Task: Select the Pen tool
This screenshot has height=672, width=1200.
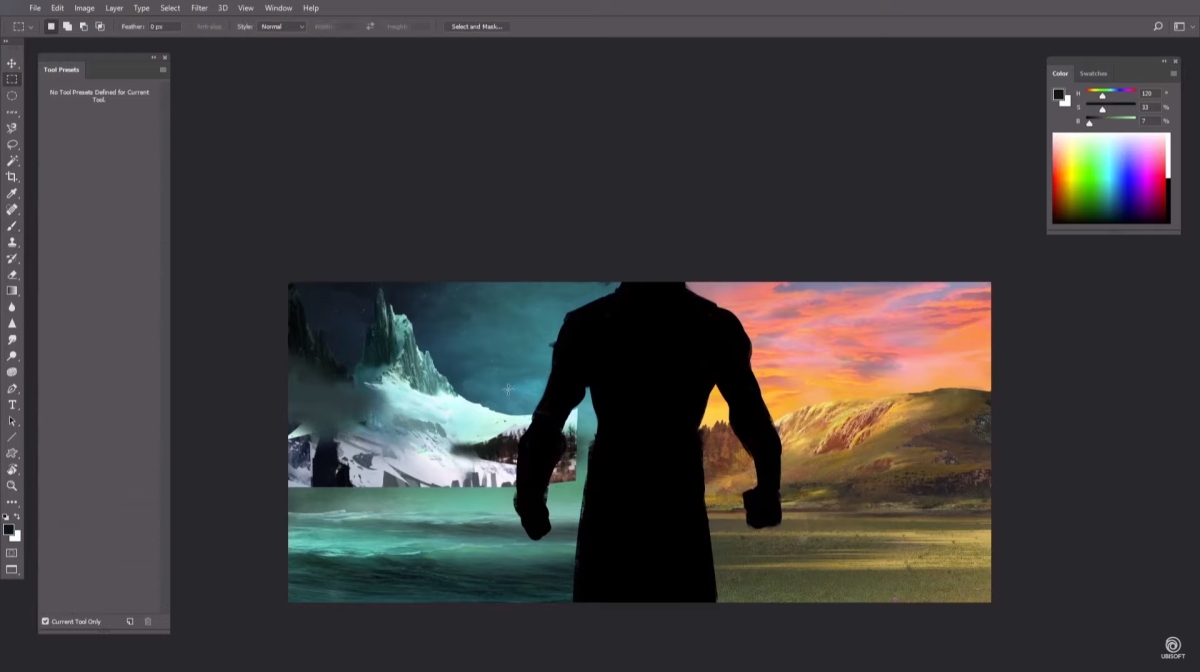Action: tap(12, 389)
